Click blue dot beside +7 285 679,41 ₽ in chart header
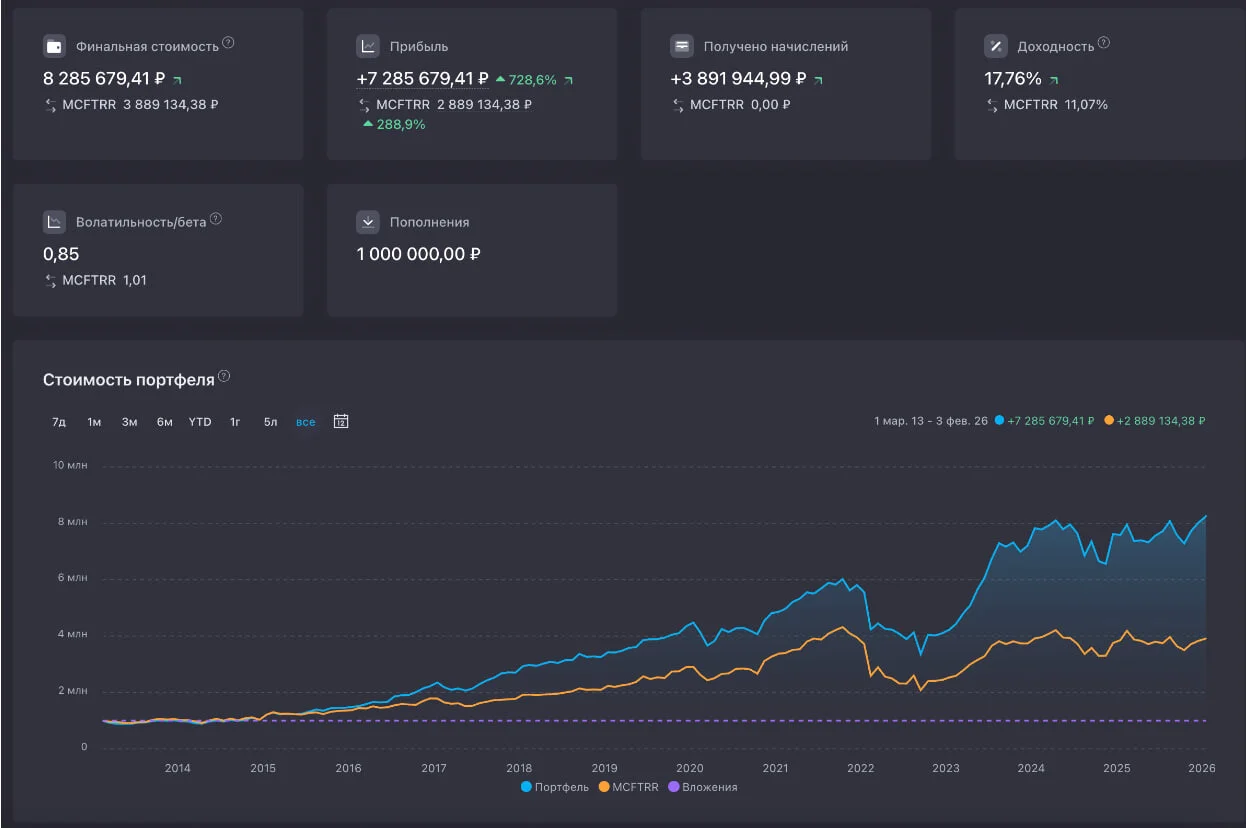This screenshot has width=1246, height=828. pos(1000,421)
